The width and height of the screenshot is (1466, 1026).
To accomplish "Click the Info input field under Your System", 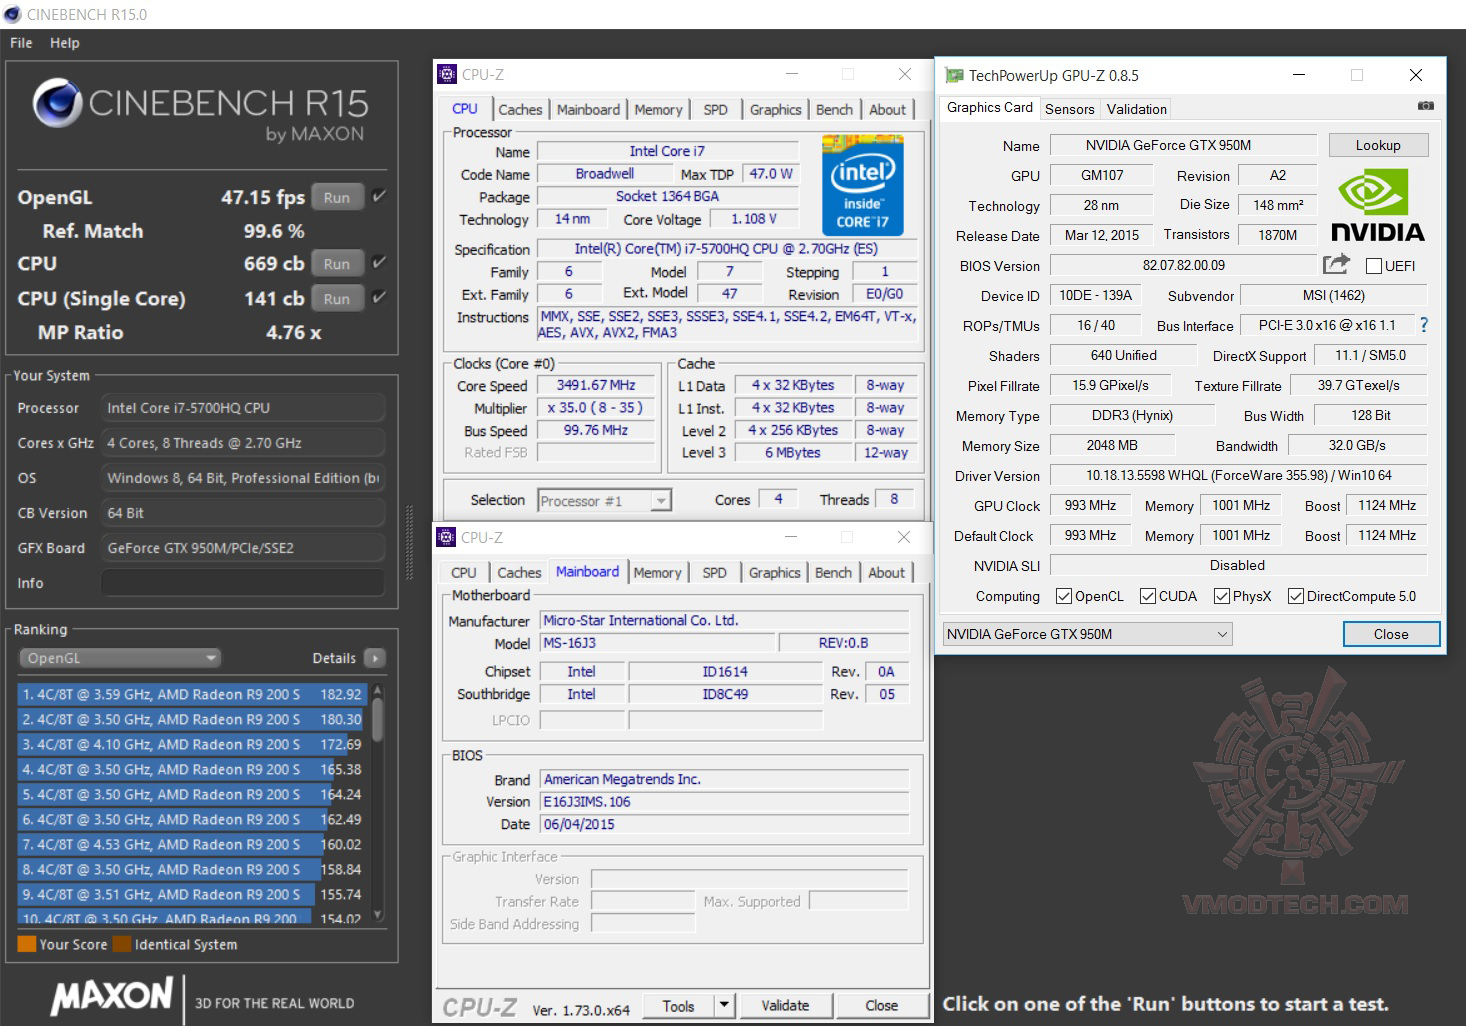I will coord(243,583).
